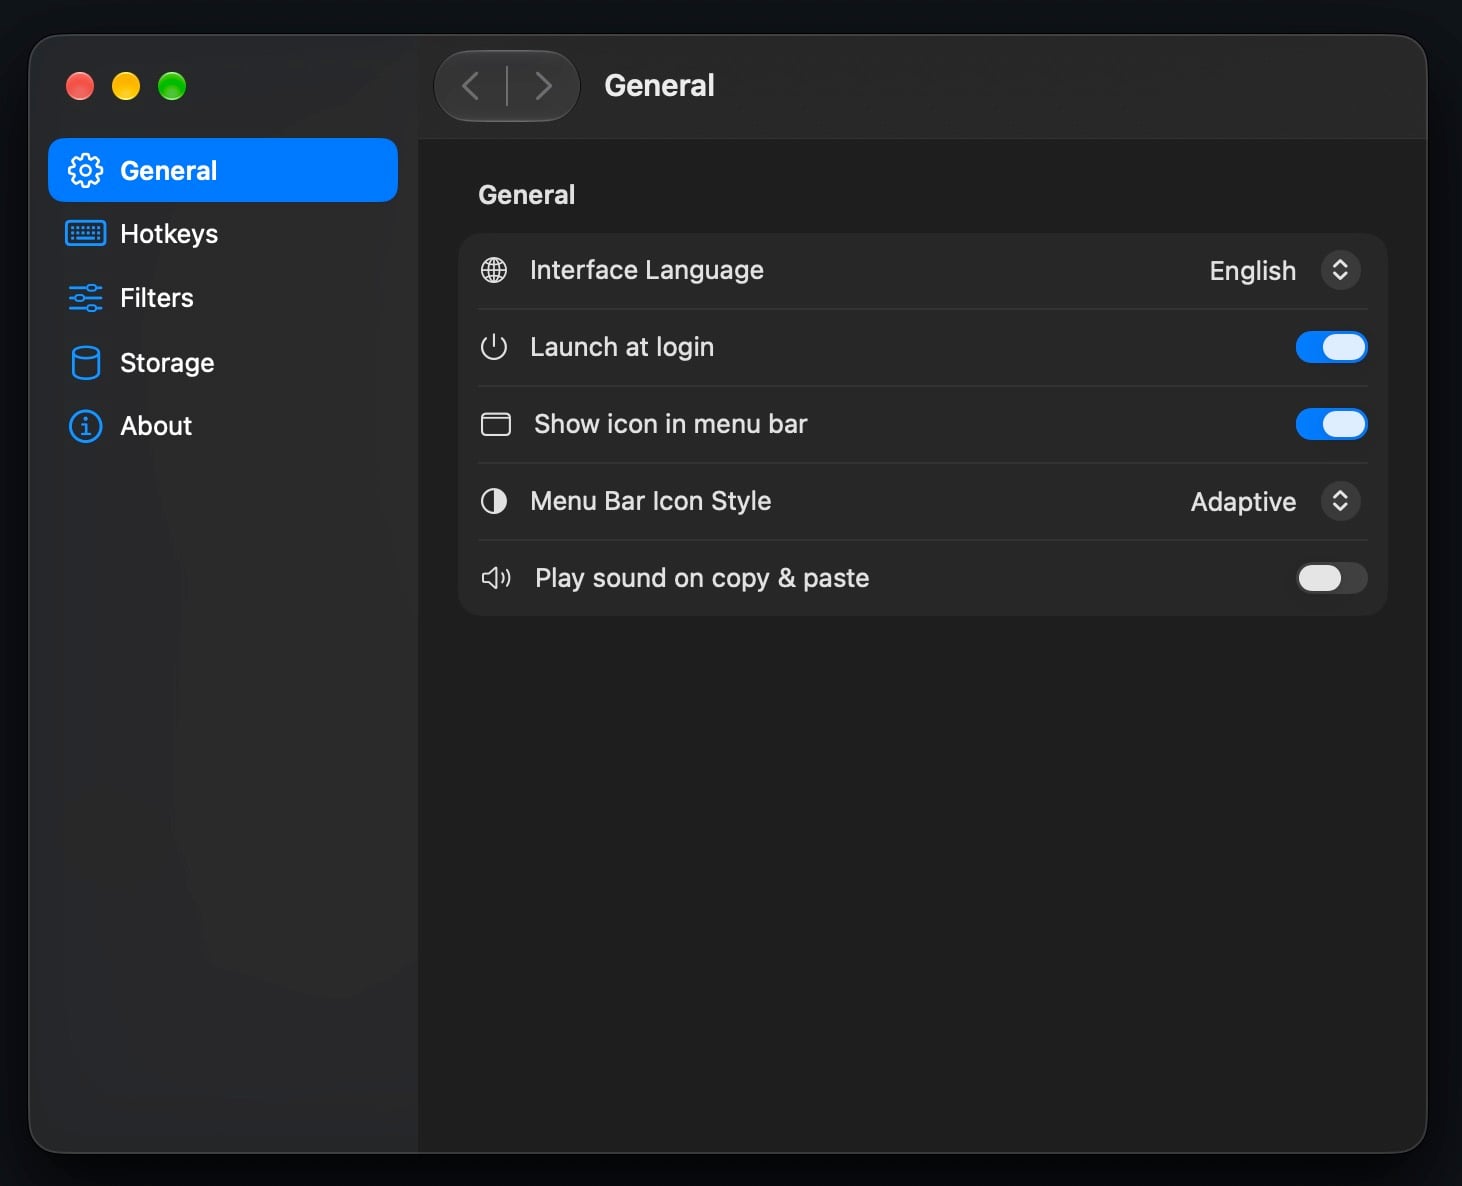This screenshot has width=1462, height=1186.
Task: Click the Launch at login label
Action: click(x=622, y=347)
